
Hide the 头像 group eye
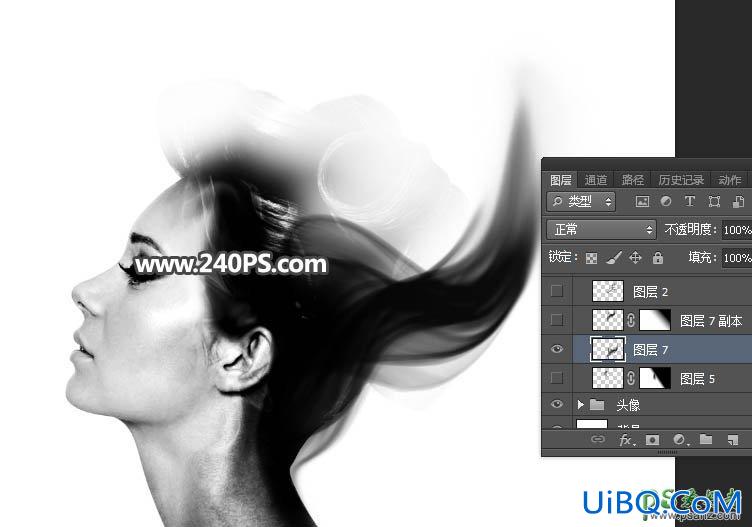click(557, 404)
